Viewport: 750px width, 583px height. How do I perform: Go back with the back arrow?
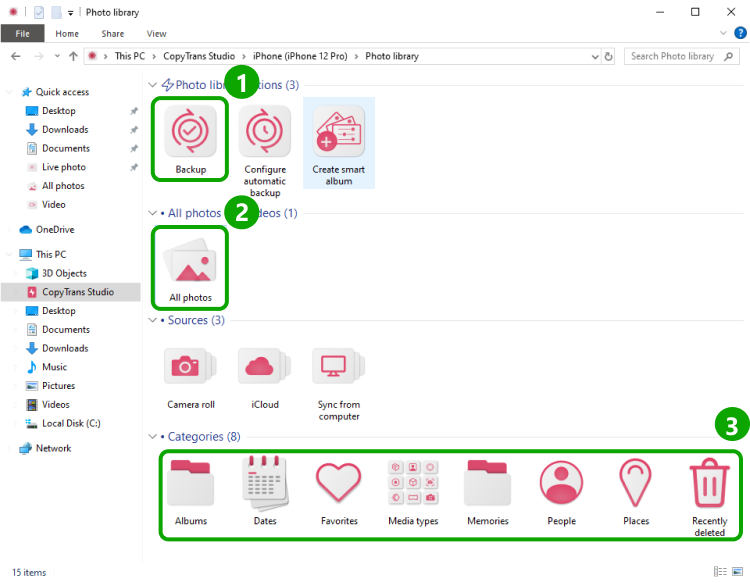16,56
